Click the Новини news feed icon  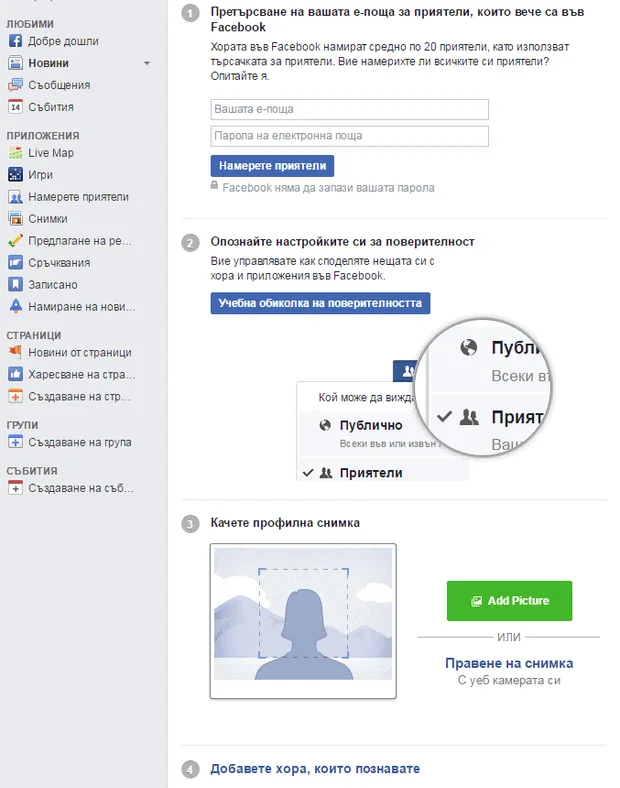click(16, 63)
